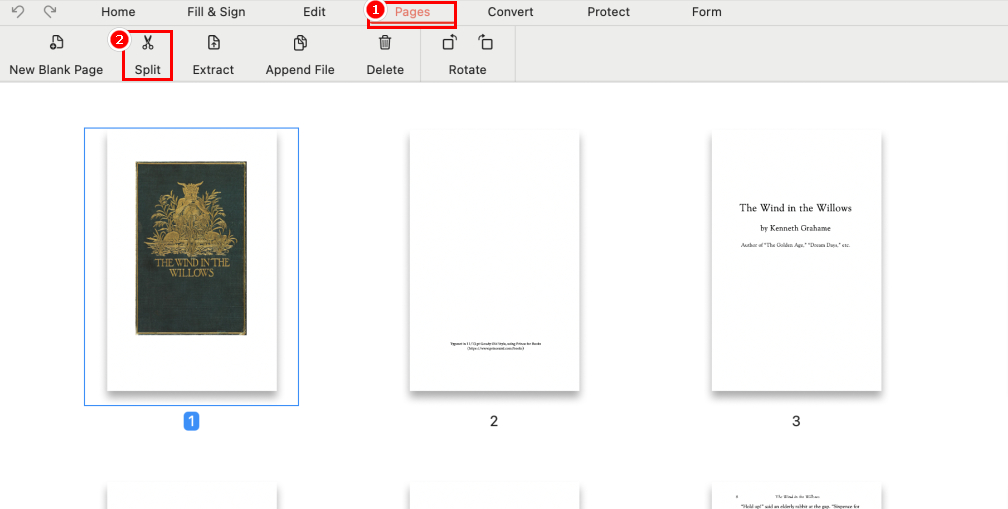This screenshot has width=1008, height=509.
Task: Open the Protect tab
Action: click(608, 12)
